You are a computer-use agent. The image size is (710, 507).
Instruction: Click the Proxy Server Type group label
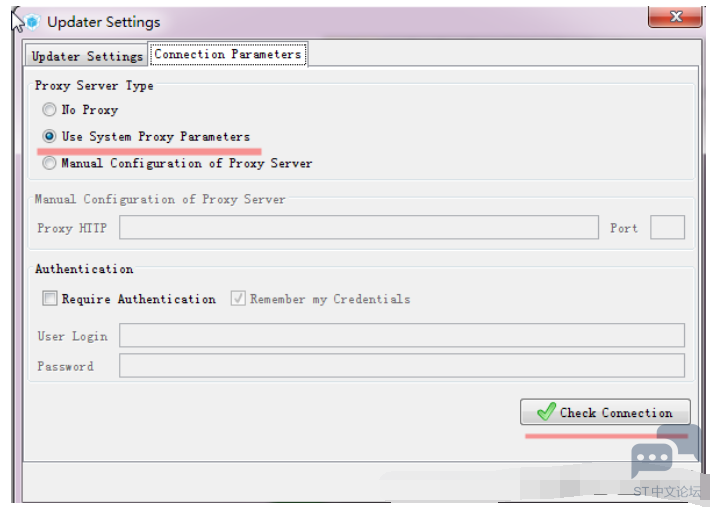pos(94,86)
